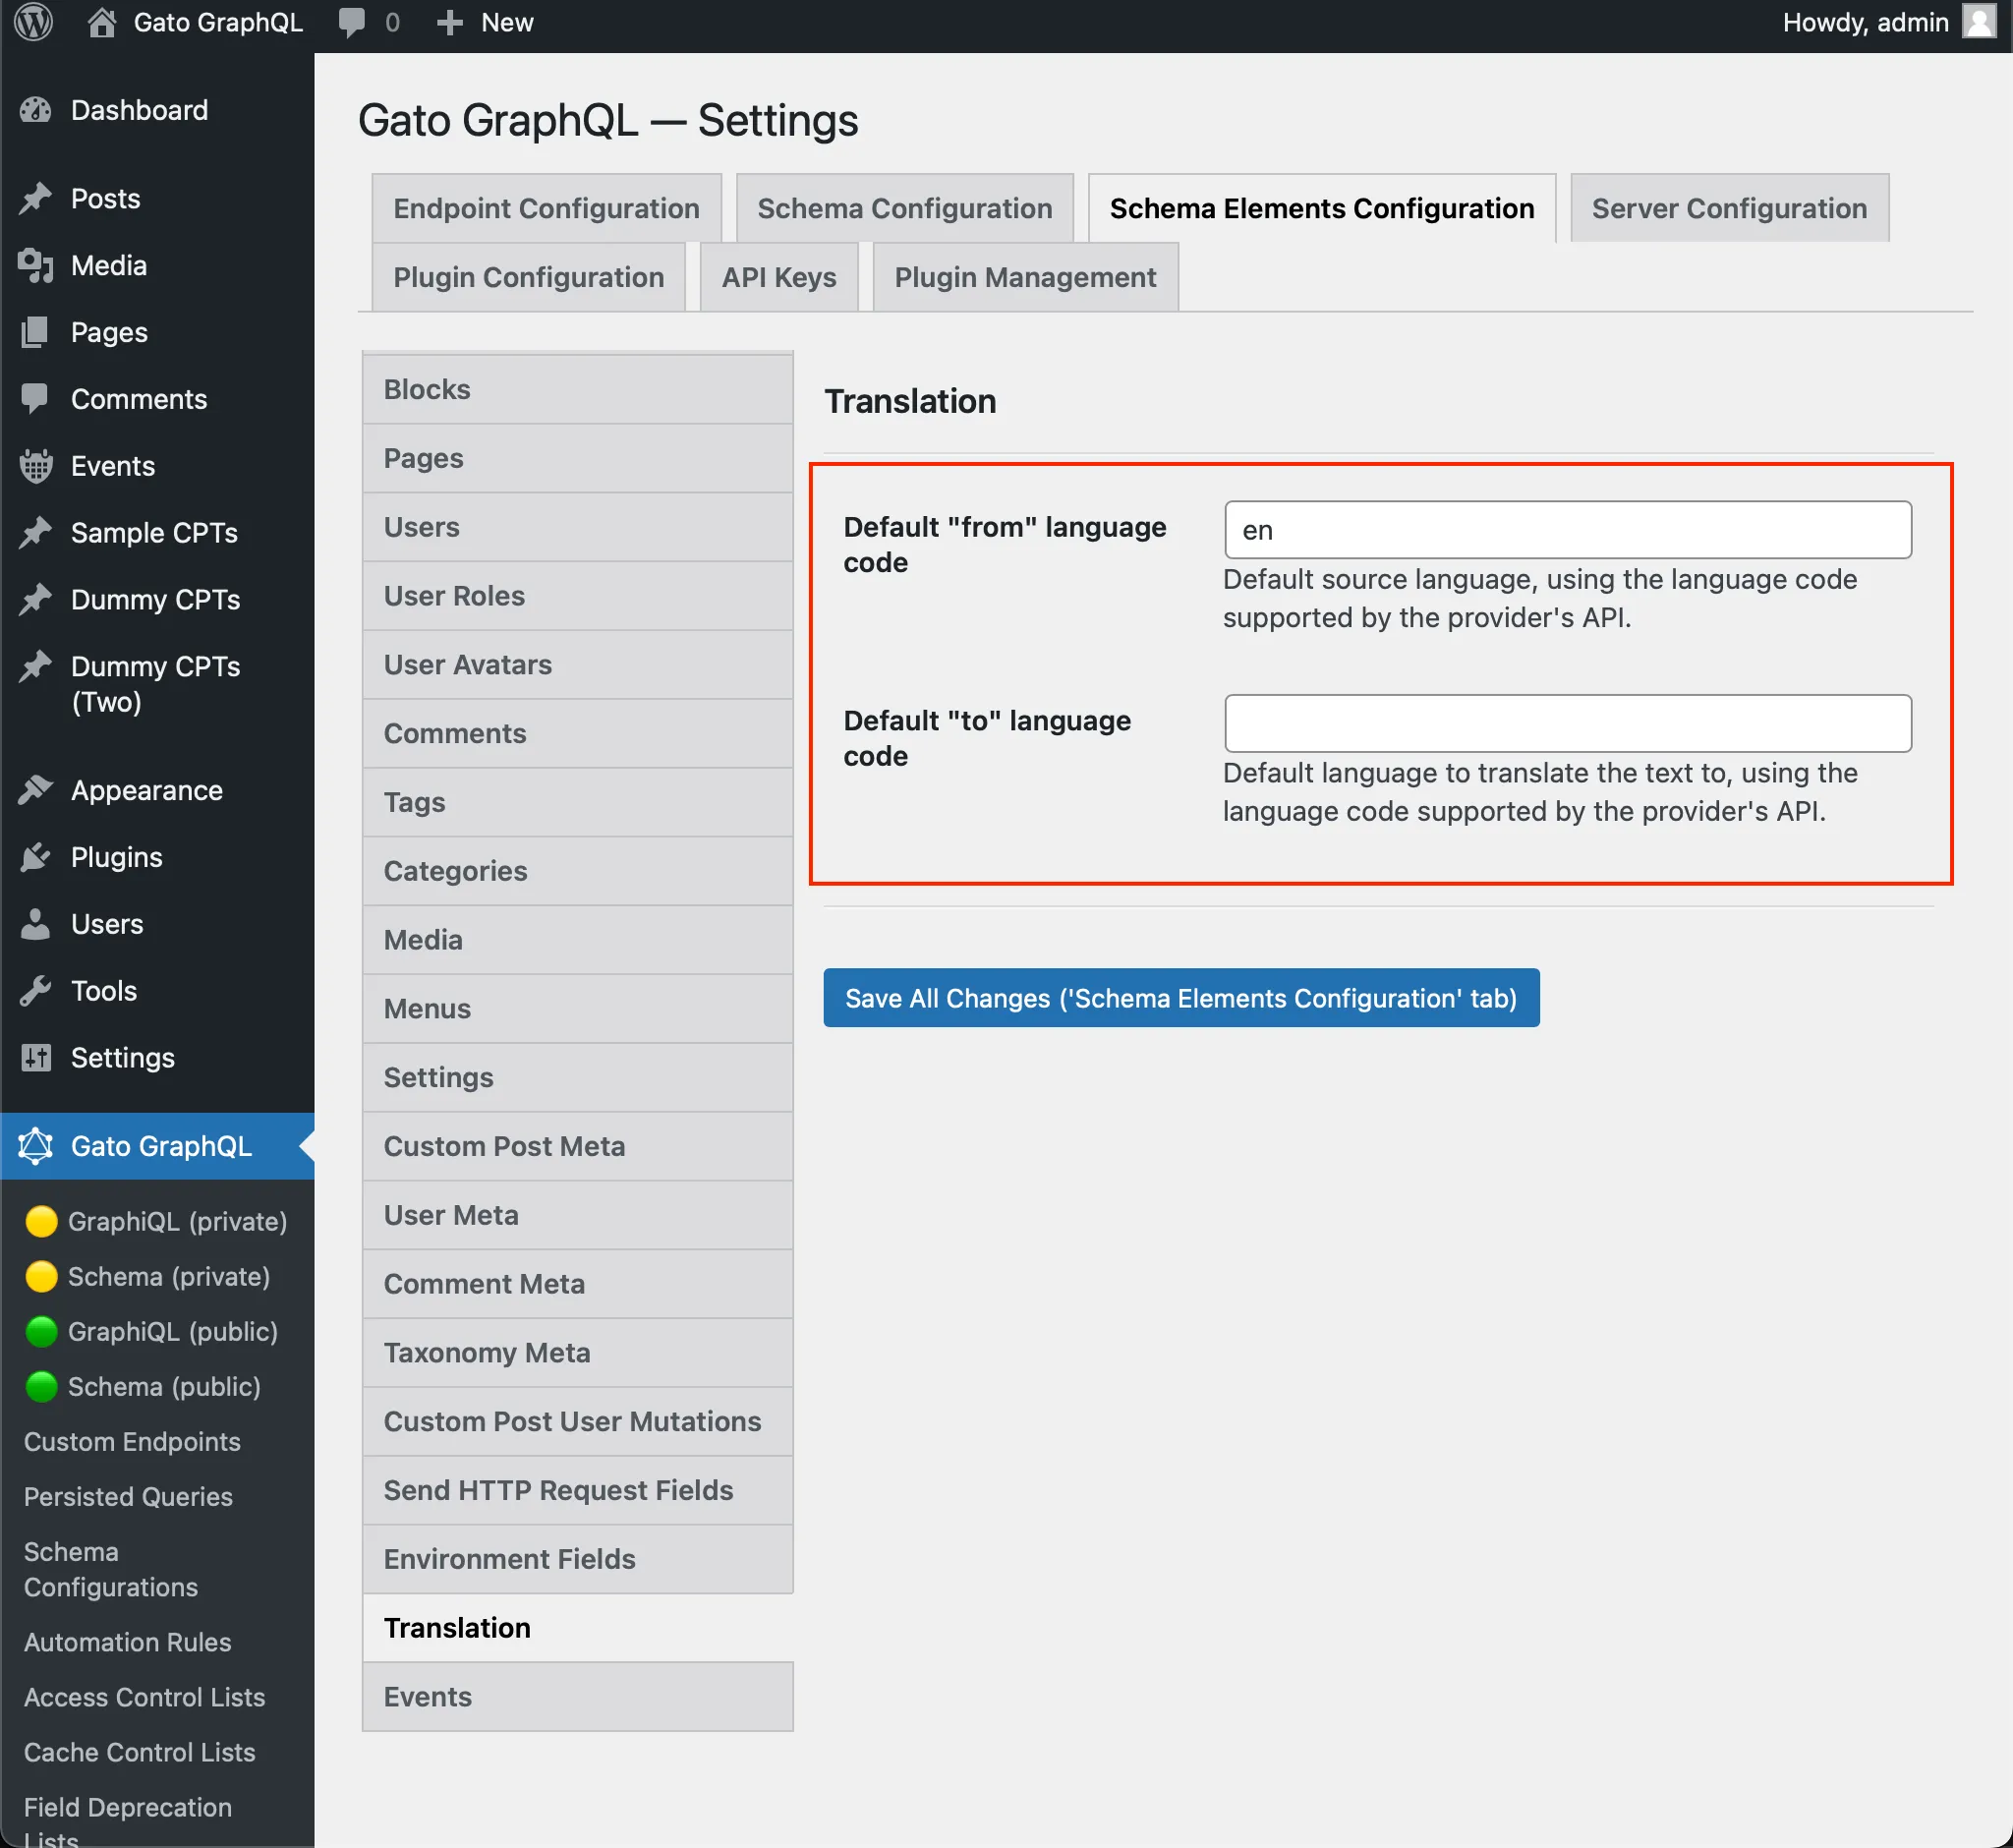Click Default "to" language code field

coord(1567,723)
